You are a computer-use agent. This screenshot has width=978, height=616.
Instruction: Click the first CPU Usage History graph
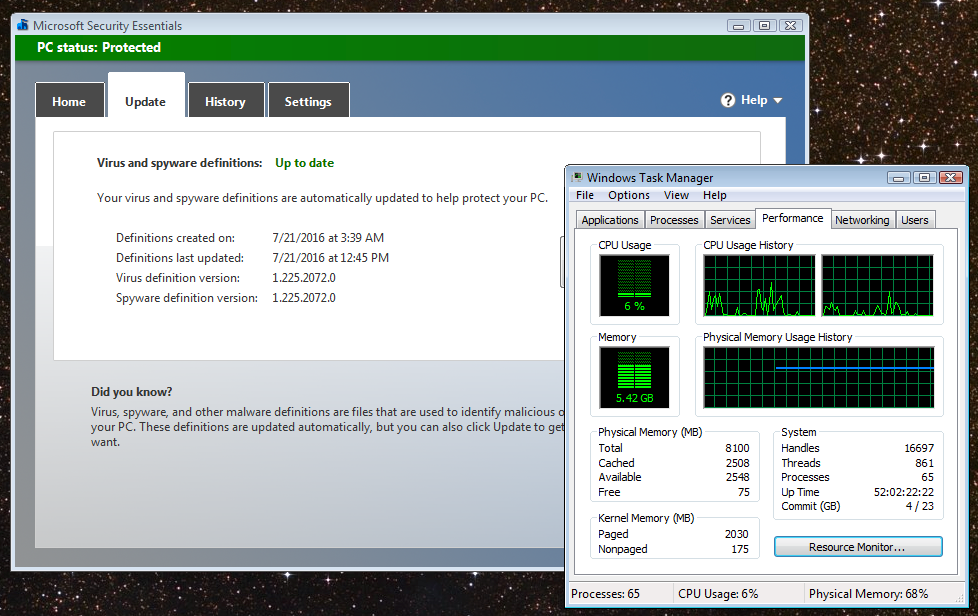point(759,286)
